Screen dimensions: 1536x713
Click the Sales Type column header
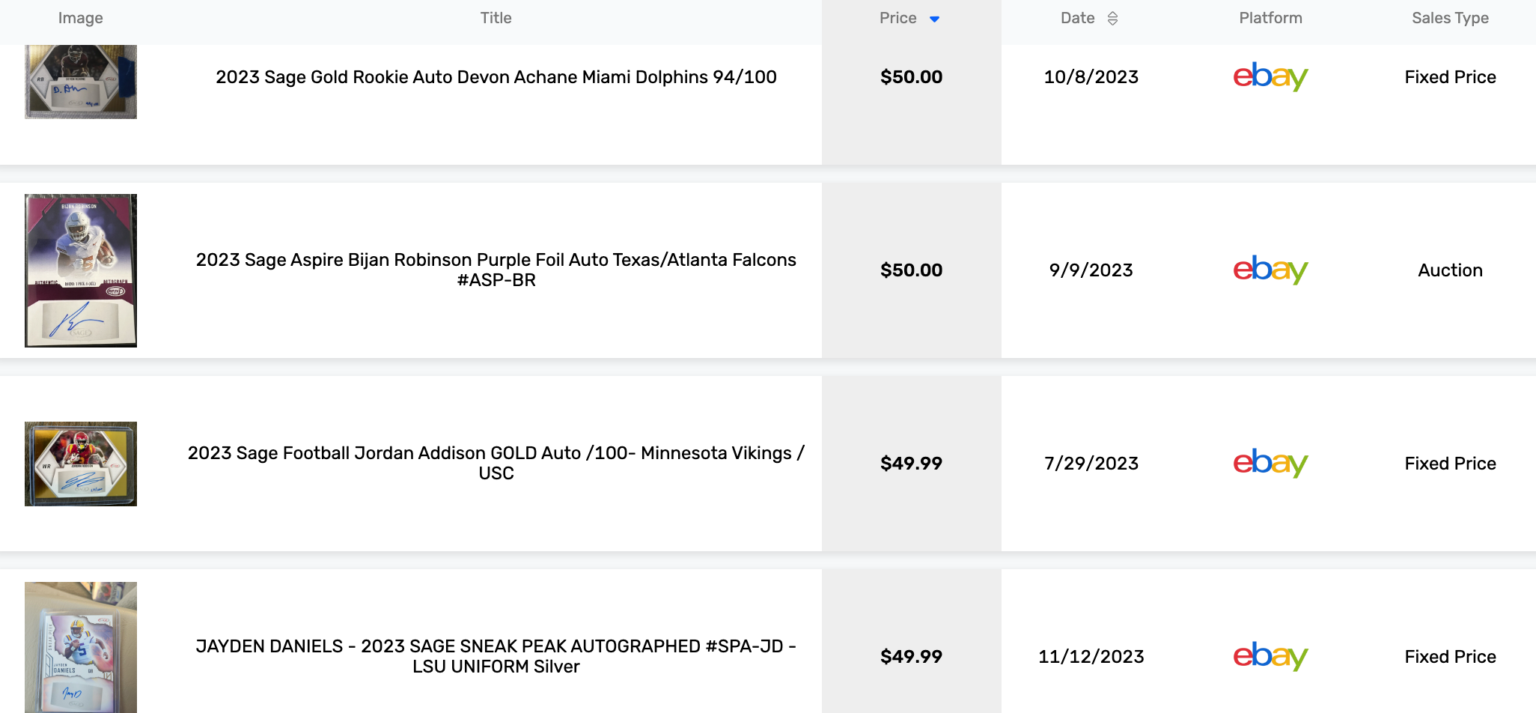[1450, 18]
